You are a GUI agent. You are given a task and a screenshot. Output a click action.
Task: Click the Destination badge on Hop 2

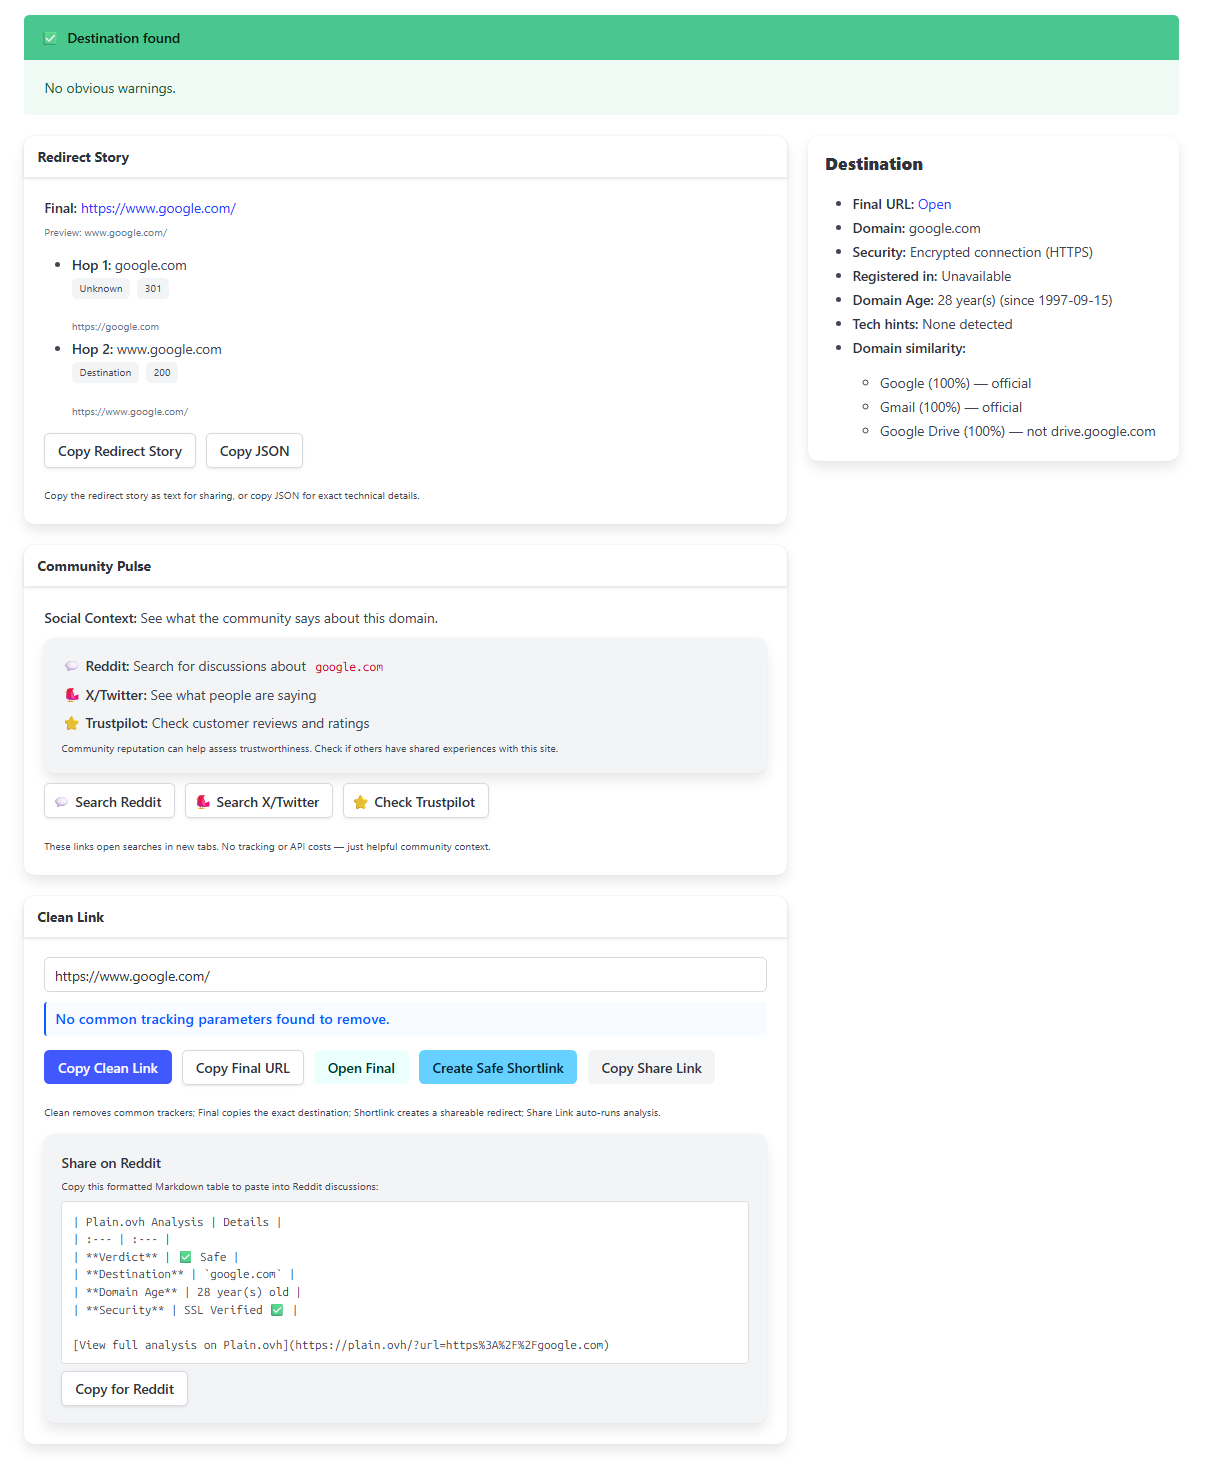[x=104, y=373]
